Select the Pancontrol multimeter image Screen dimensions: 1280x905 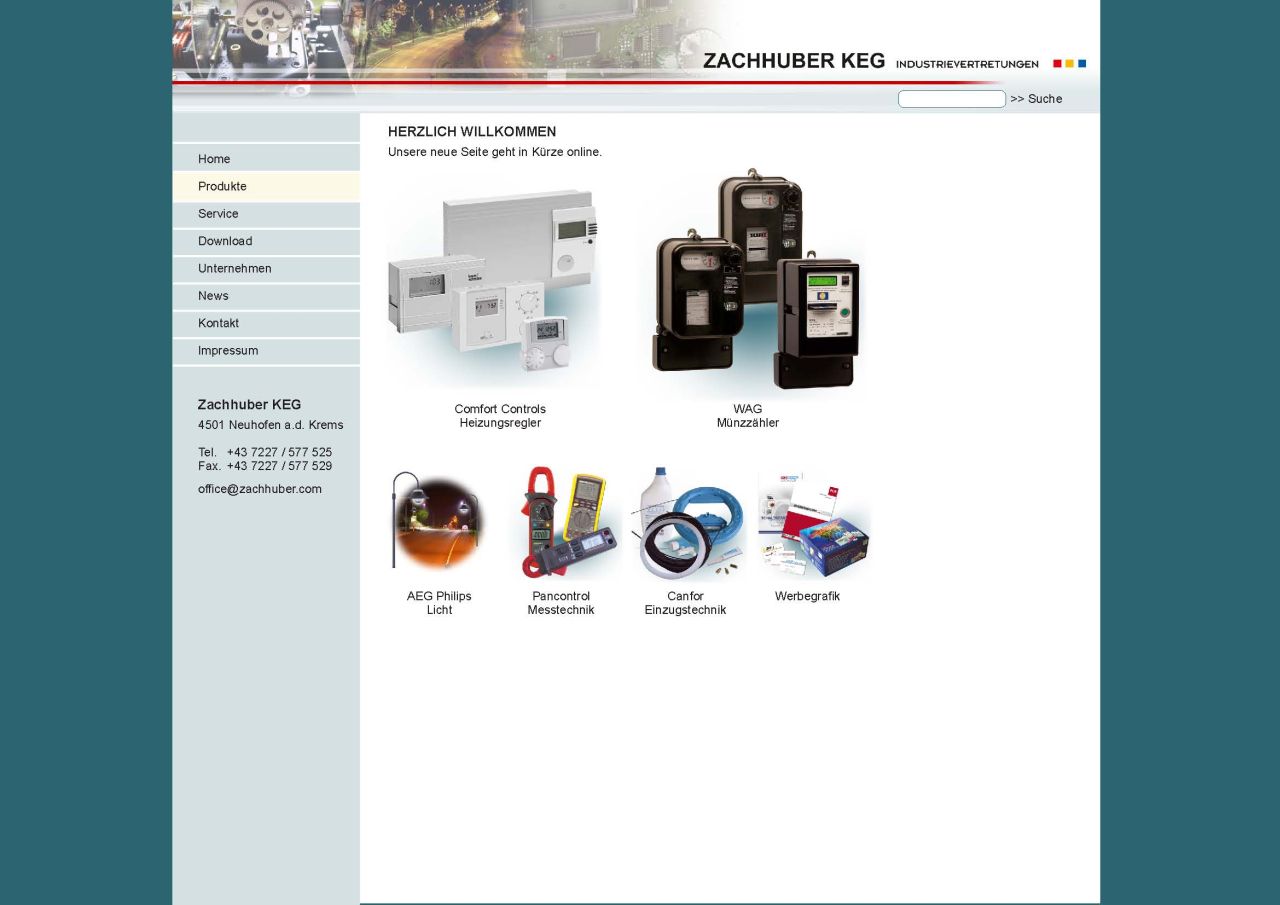click(565, 523)
